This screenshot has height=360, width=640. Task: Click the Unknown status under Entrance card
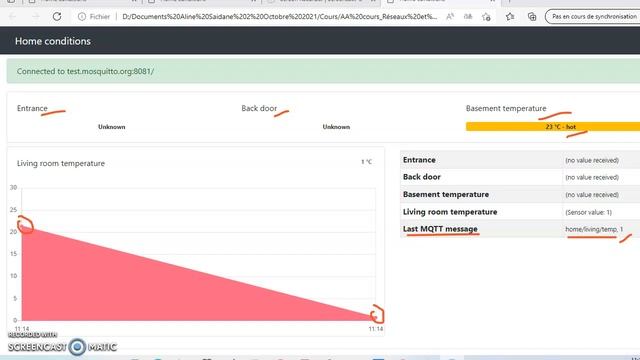[x=111, y=127]
